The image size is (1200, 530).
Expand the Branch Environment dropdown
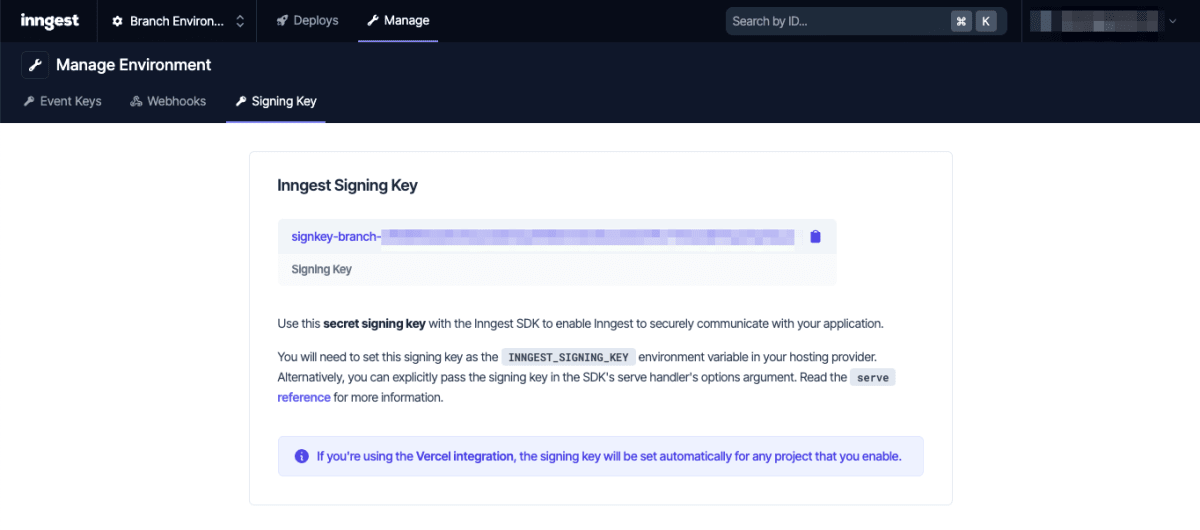[178, 21]
